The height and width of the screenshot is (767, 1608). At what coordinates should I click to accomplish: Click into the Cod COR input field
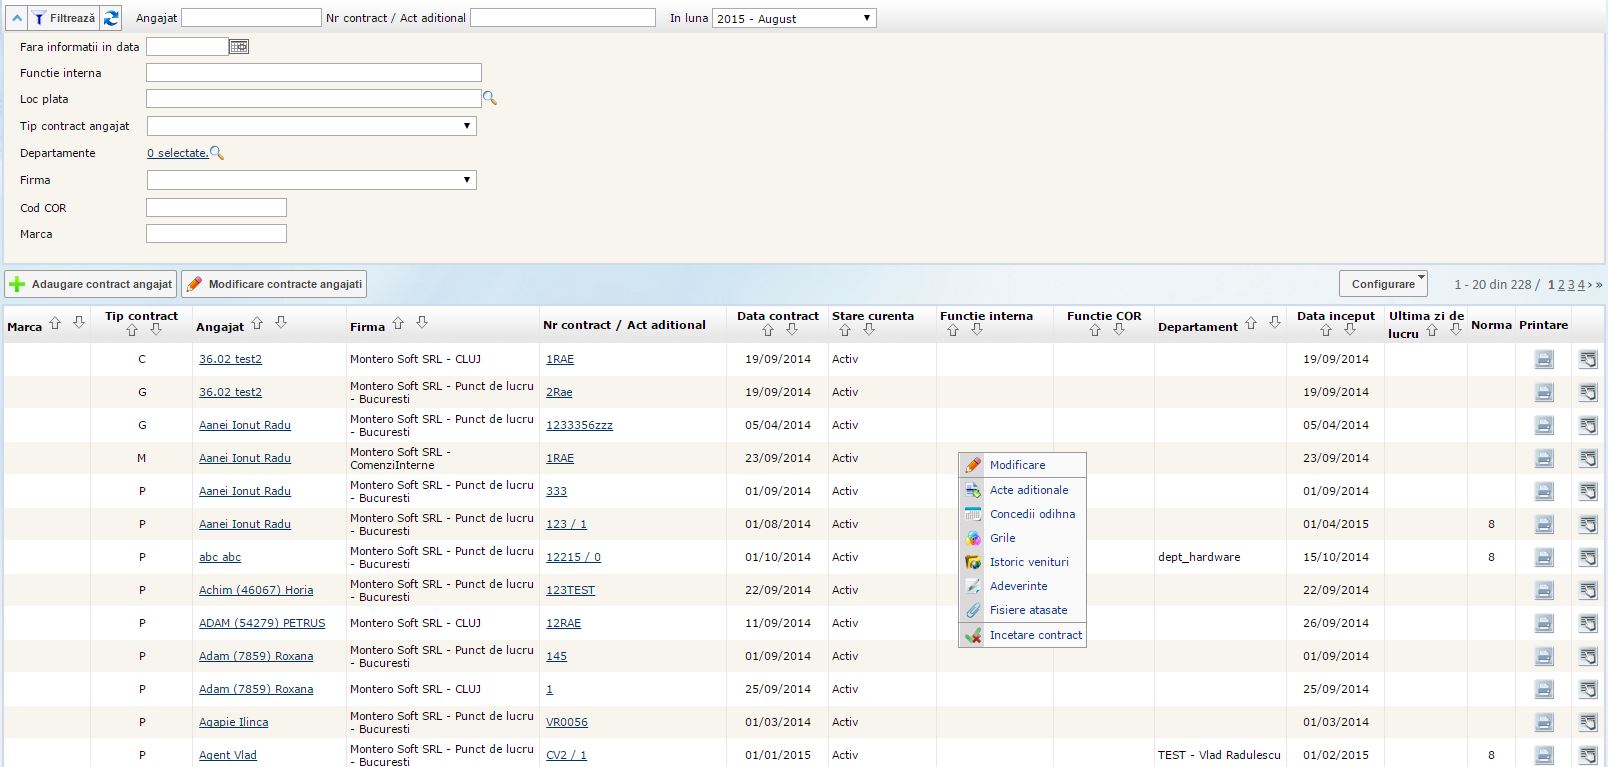[216, 208]
